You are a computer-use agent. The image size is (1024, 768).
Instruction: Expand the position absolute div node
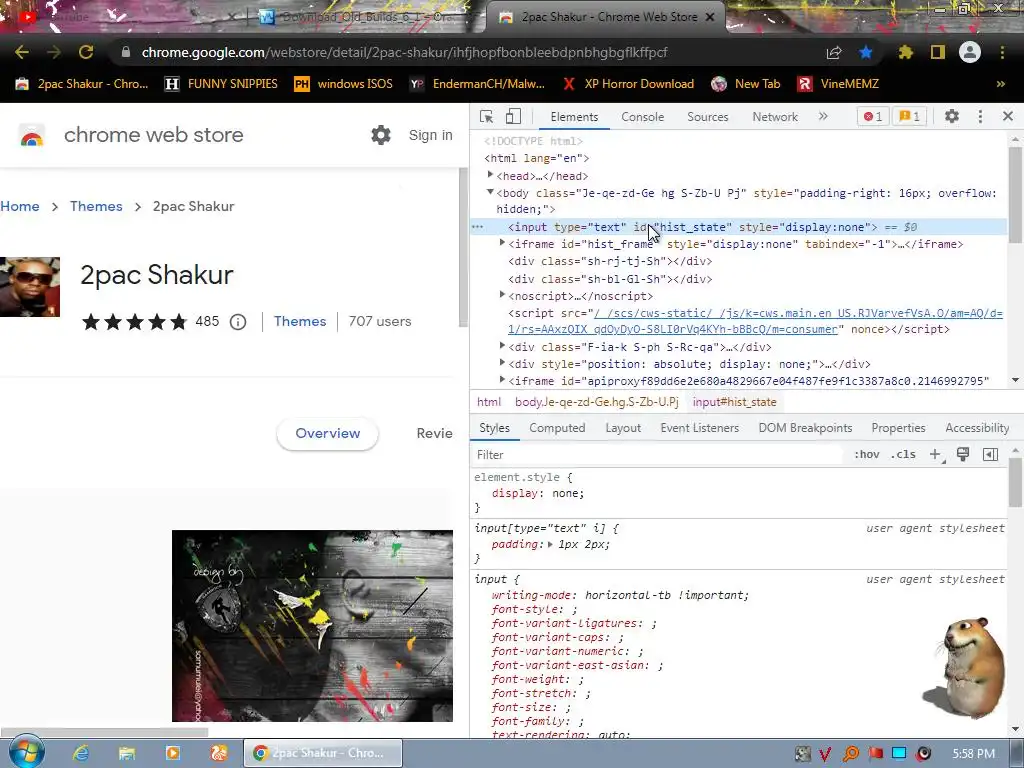(x=502, y=363)
